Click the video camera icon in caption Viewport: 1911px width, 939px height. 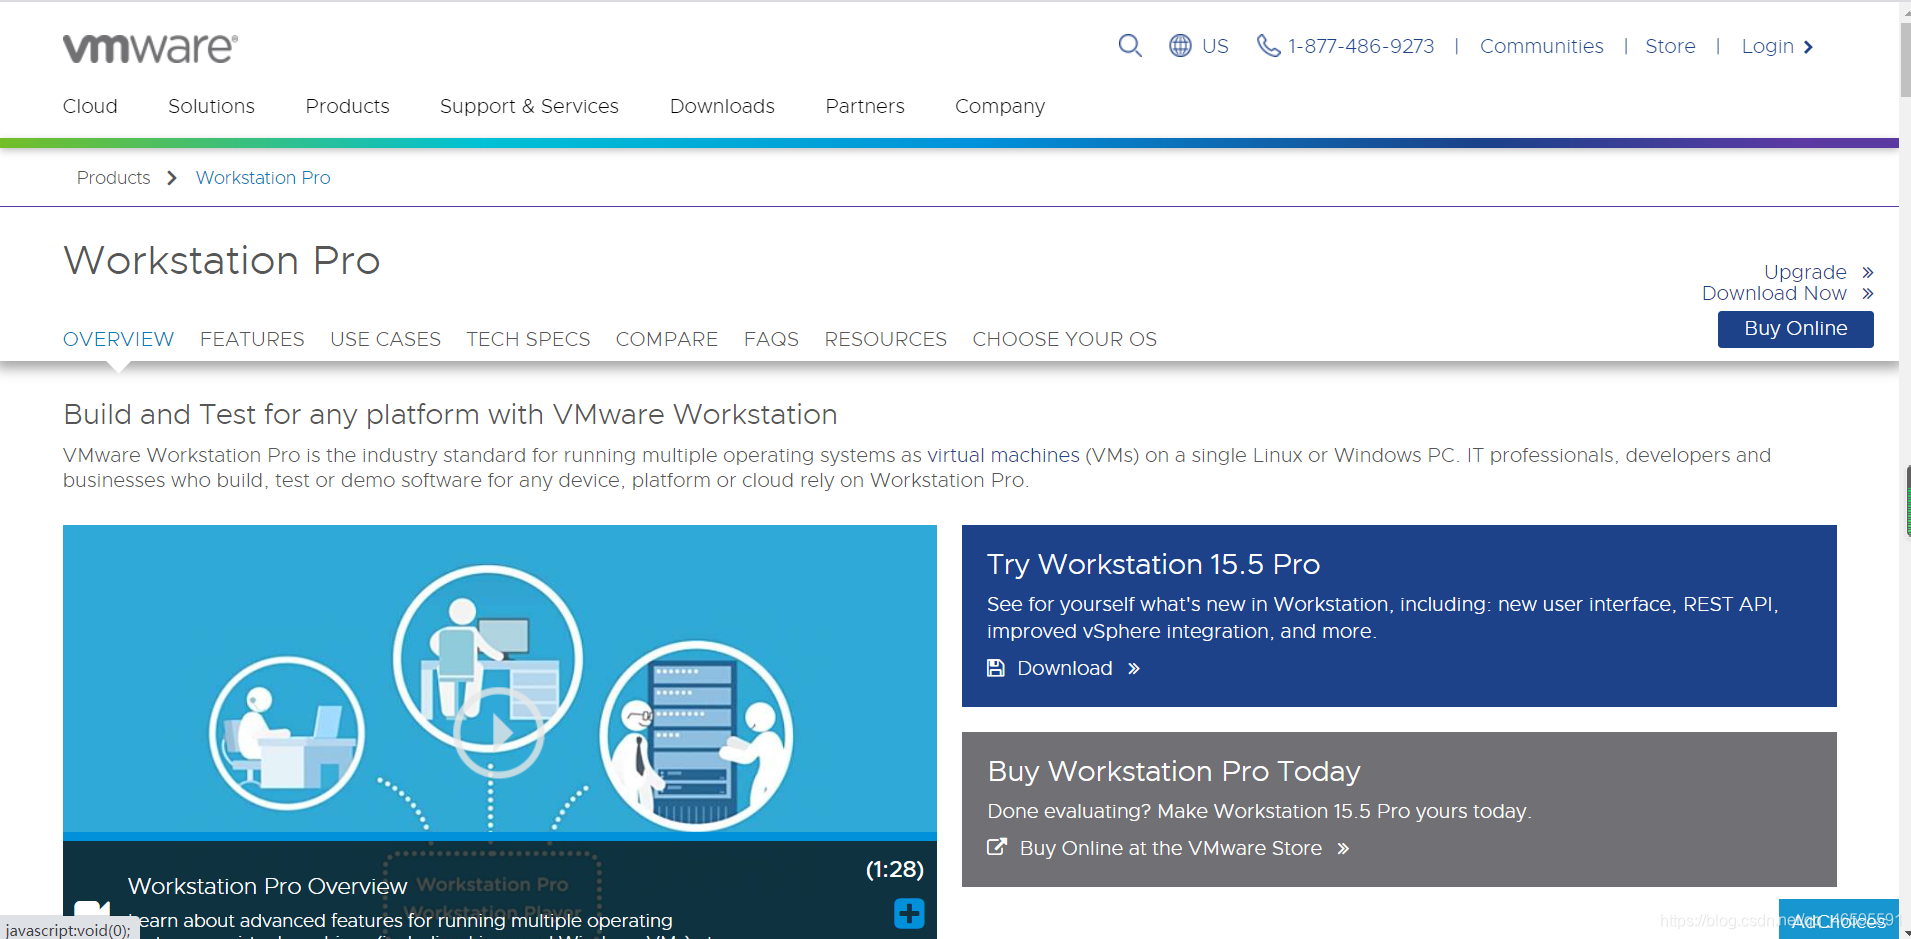(92, 908)
